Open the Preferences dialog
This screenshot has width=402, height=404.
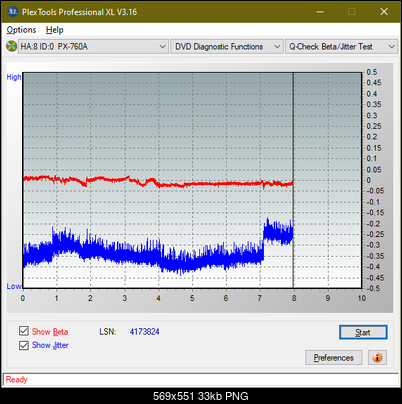(333, 358)
